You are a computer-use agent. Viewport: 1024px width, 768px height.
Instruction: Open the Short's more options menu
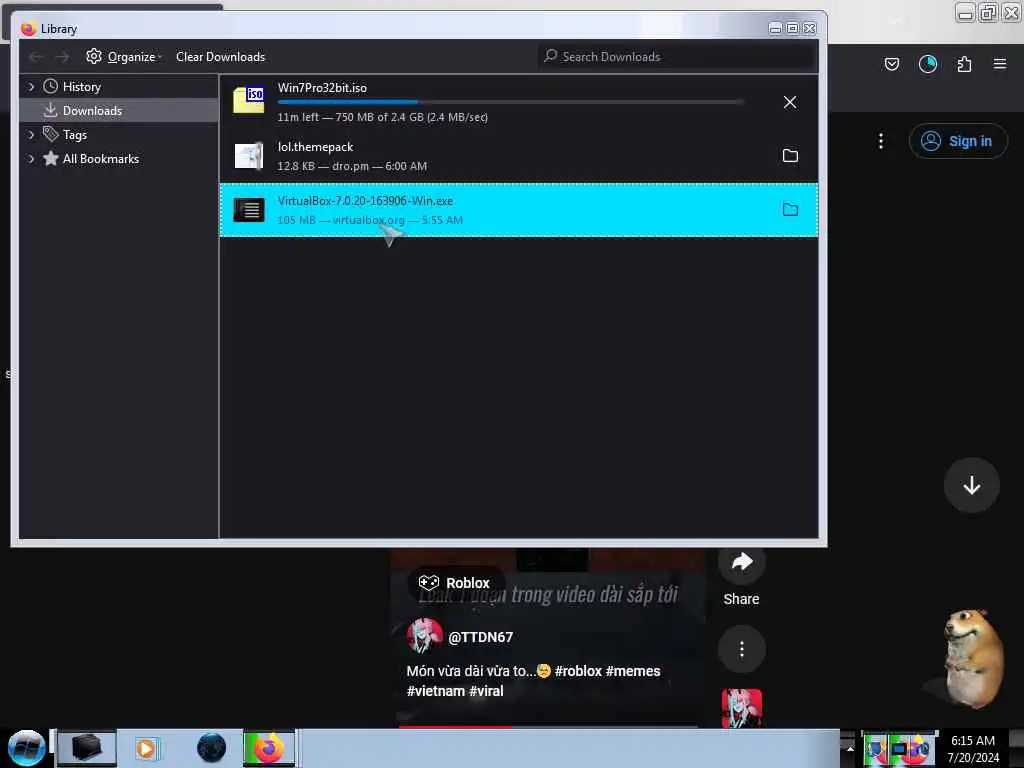pyautogui.click(x=741, y=649)
